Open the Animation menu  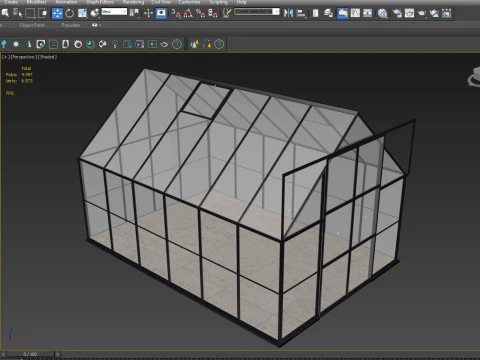tap(66, 2)
